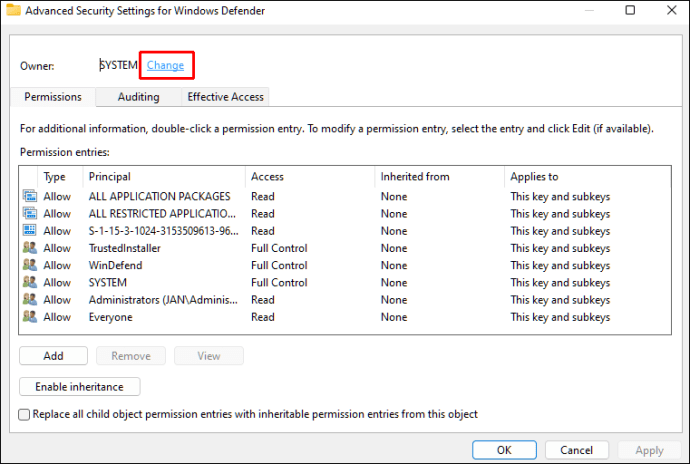Cancel the Advanced Security Settings dialog
Viewport: 690px width, 464px height.
[x=576, y=450]
